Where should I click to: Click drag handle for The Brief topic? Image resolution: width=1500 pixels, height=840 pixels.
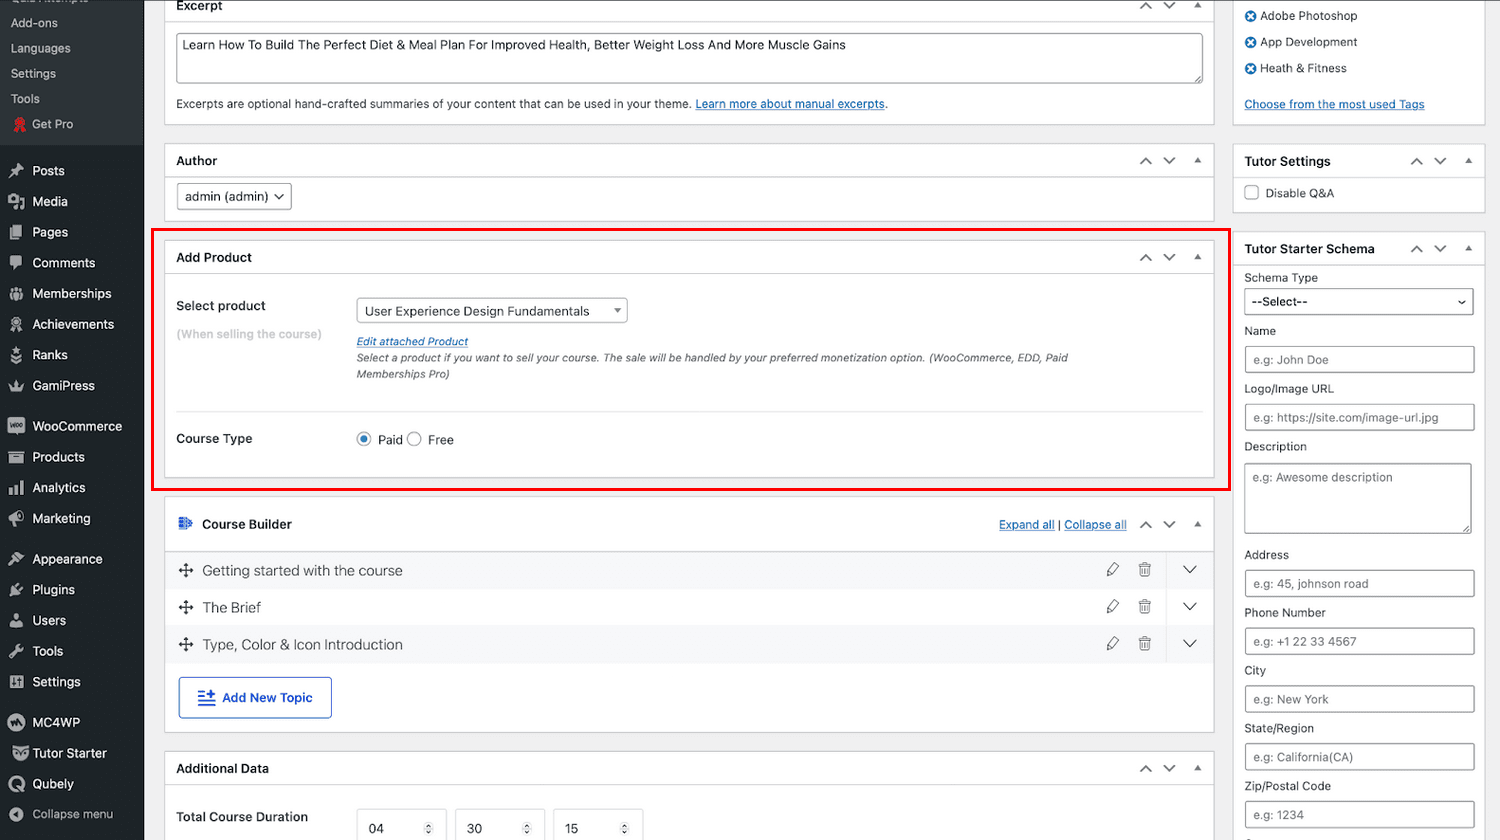point(186,607)
